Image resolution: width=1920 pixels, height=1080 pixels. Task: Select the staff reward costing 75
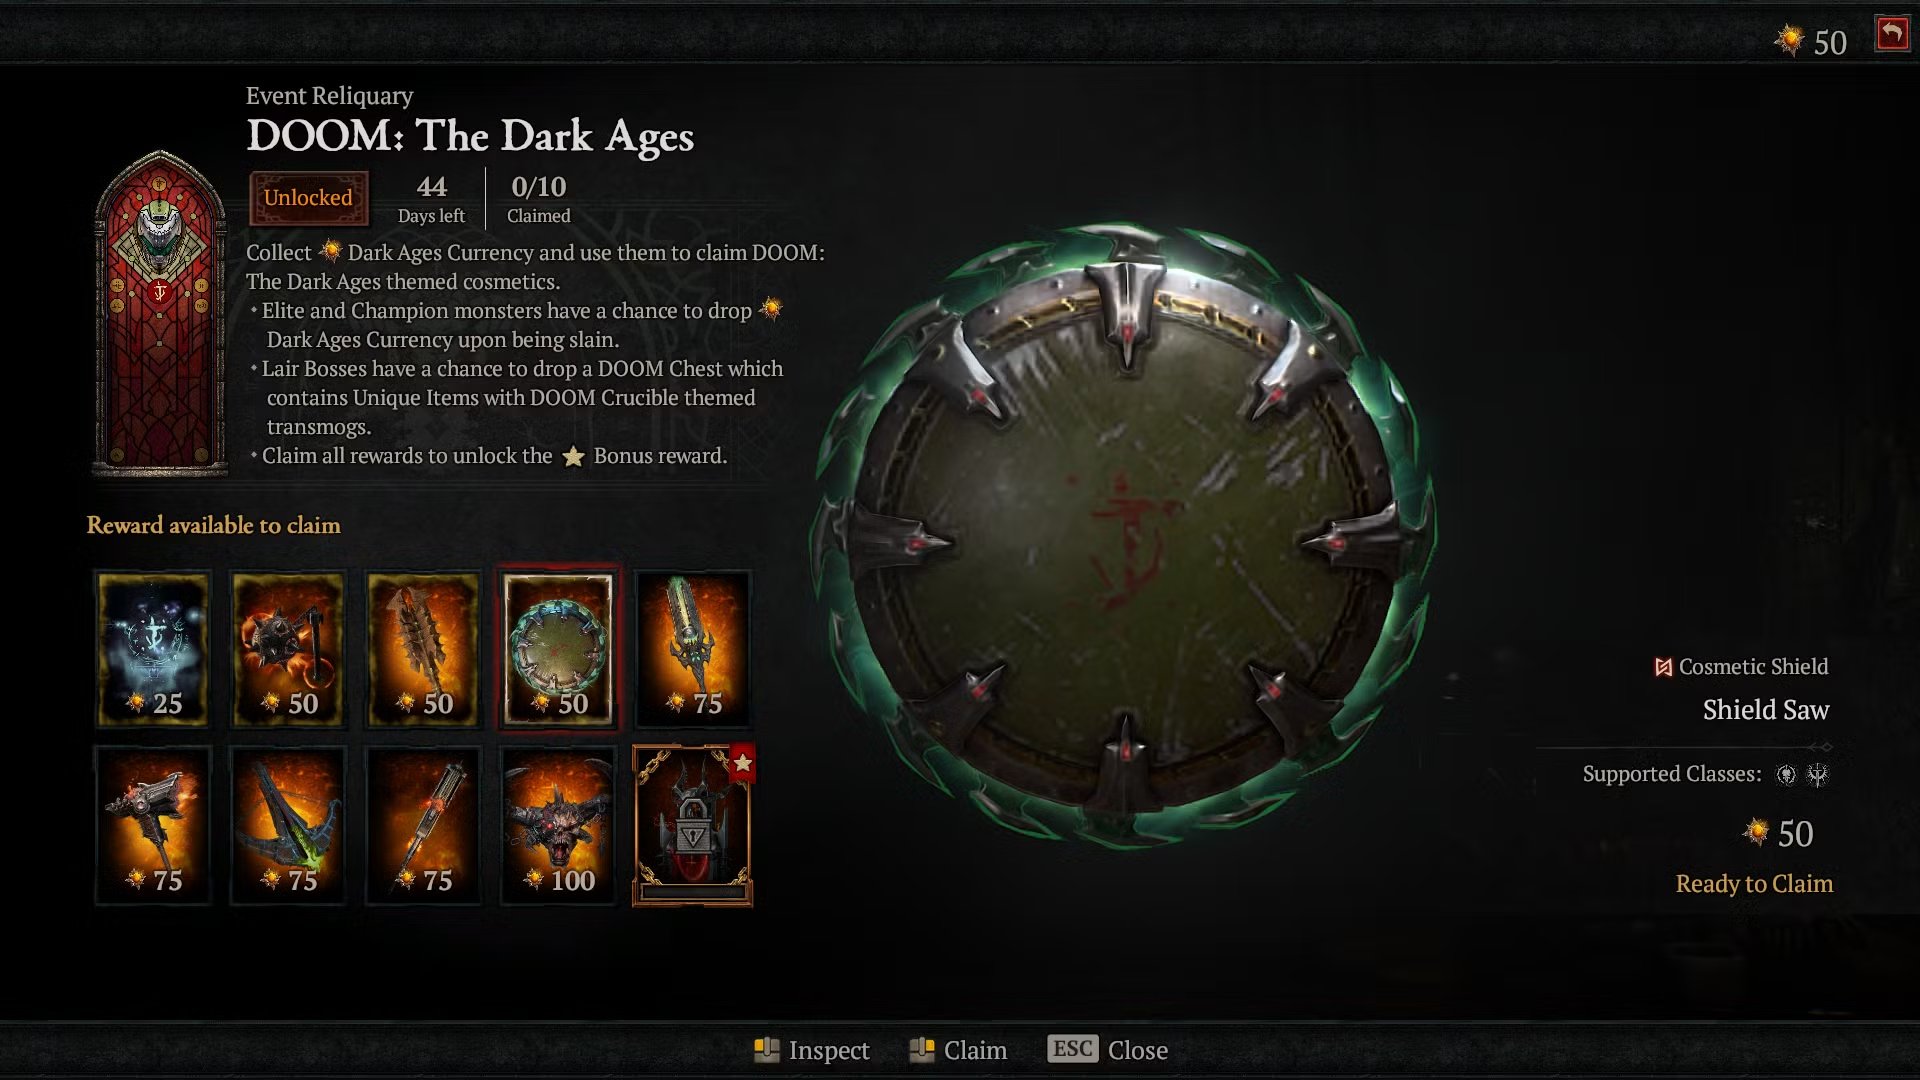point(423,825)
